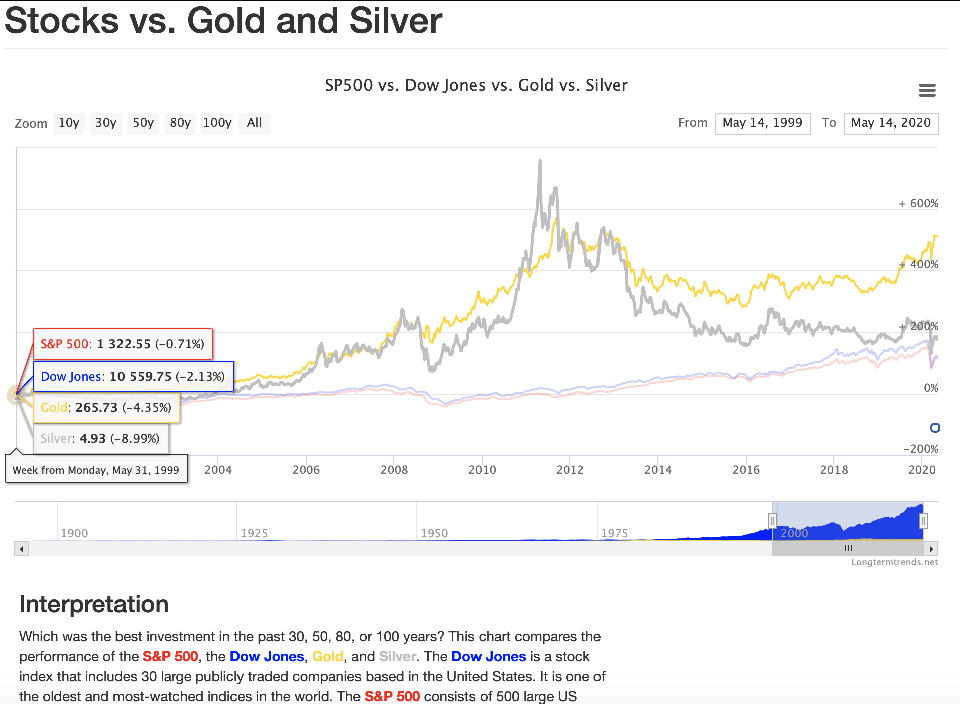This screenshot has width=960, height=704.
Task: Click the highlighted data point at chart start
Action: [x=16, y=394]
